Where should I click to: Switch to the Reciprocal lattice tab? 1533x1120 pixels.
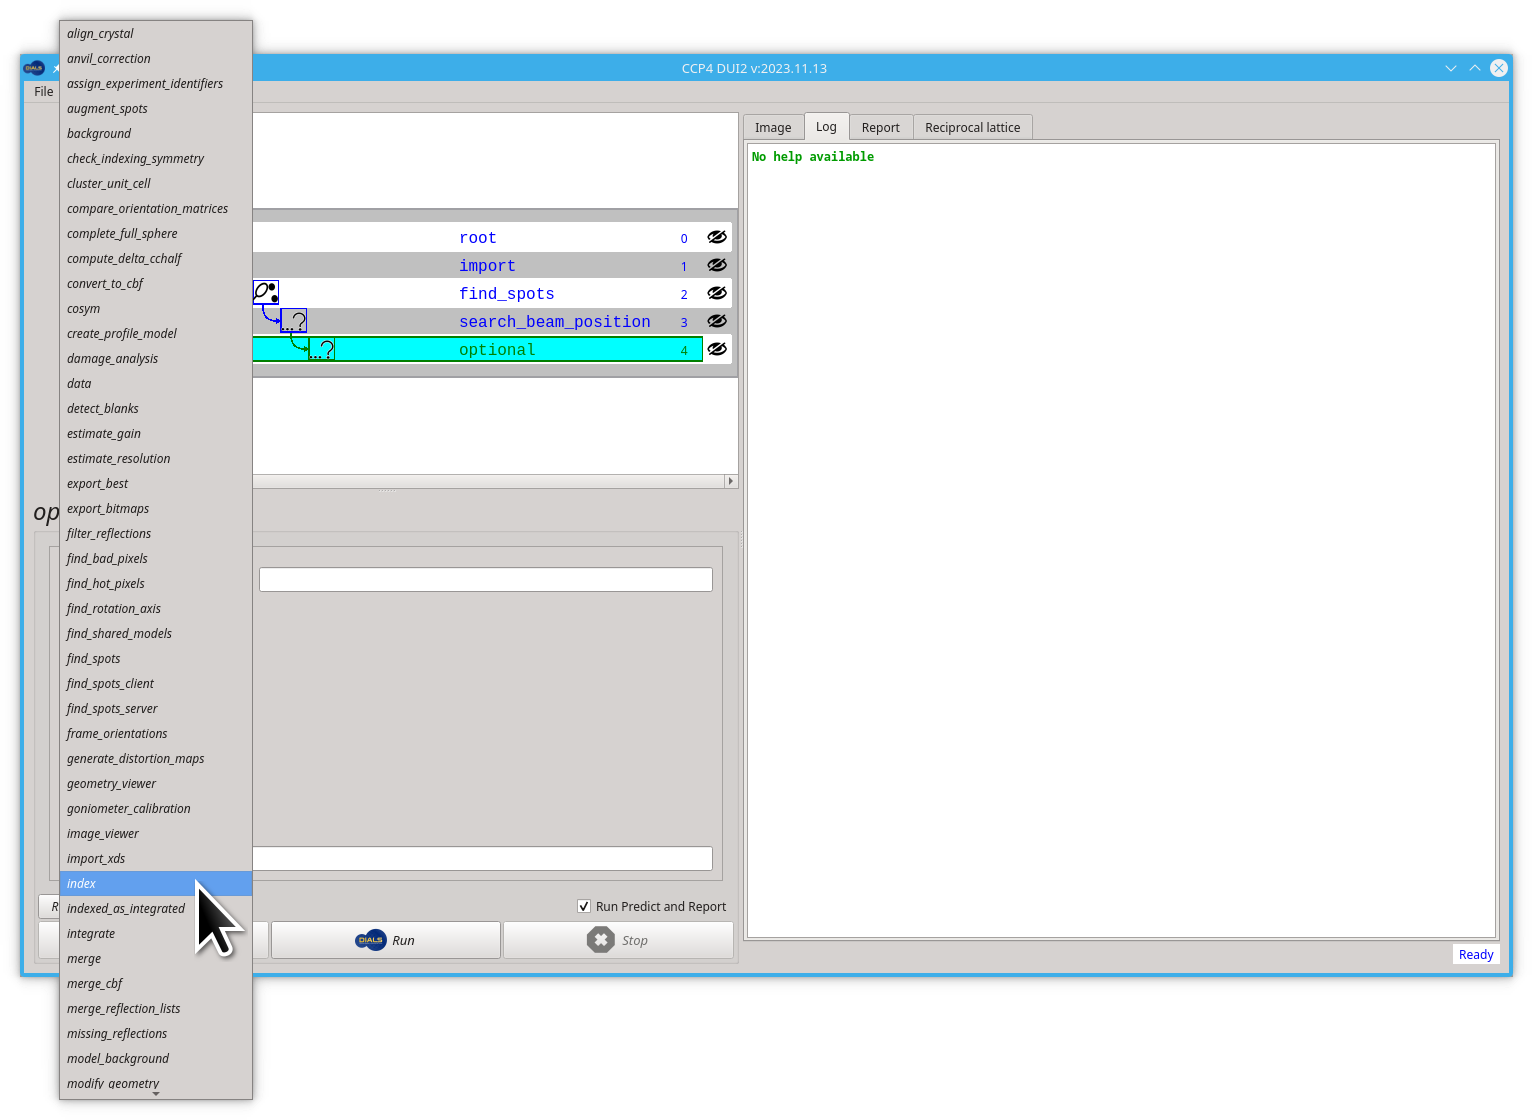tap(973, 127)
